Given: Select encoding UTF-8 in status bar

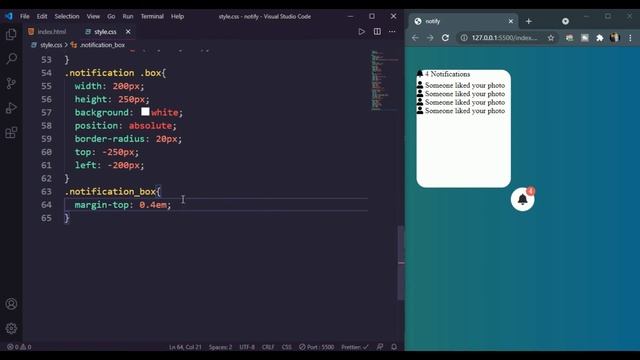Looking at the screenshot, I should (x=247, y=347).
